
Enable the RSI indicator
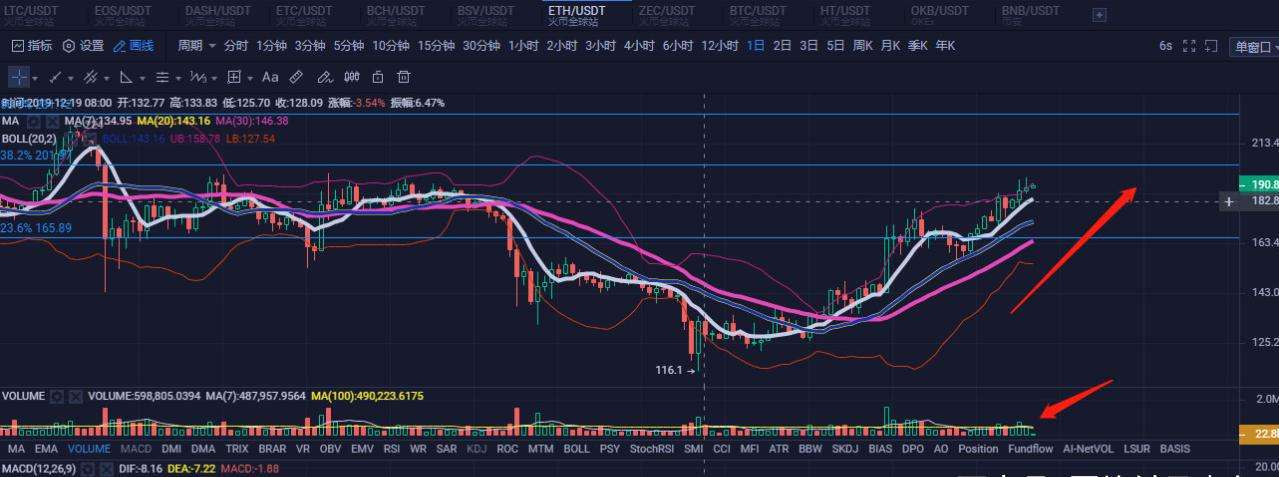point(391,449)
